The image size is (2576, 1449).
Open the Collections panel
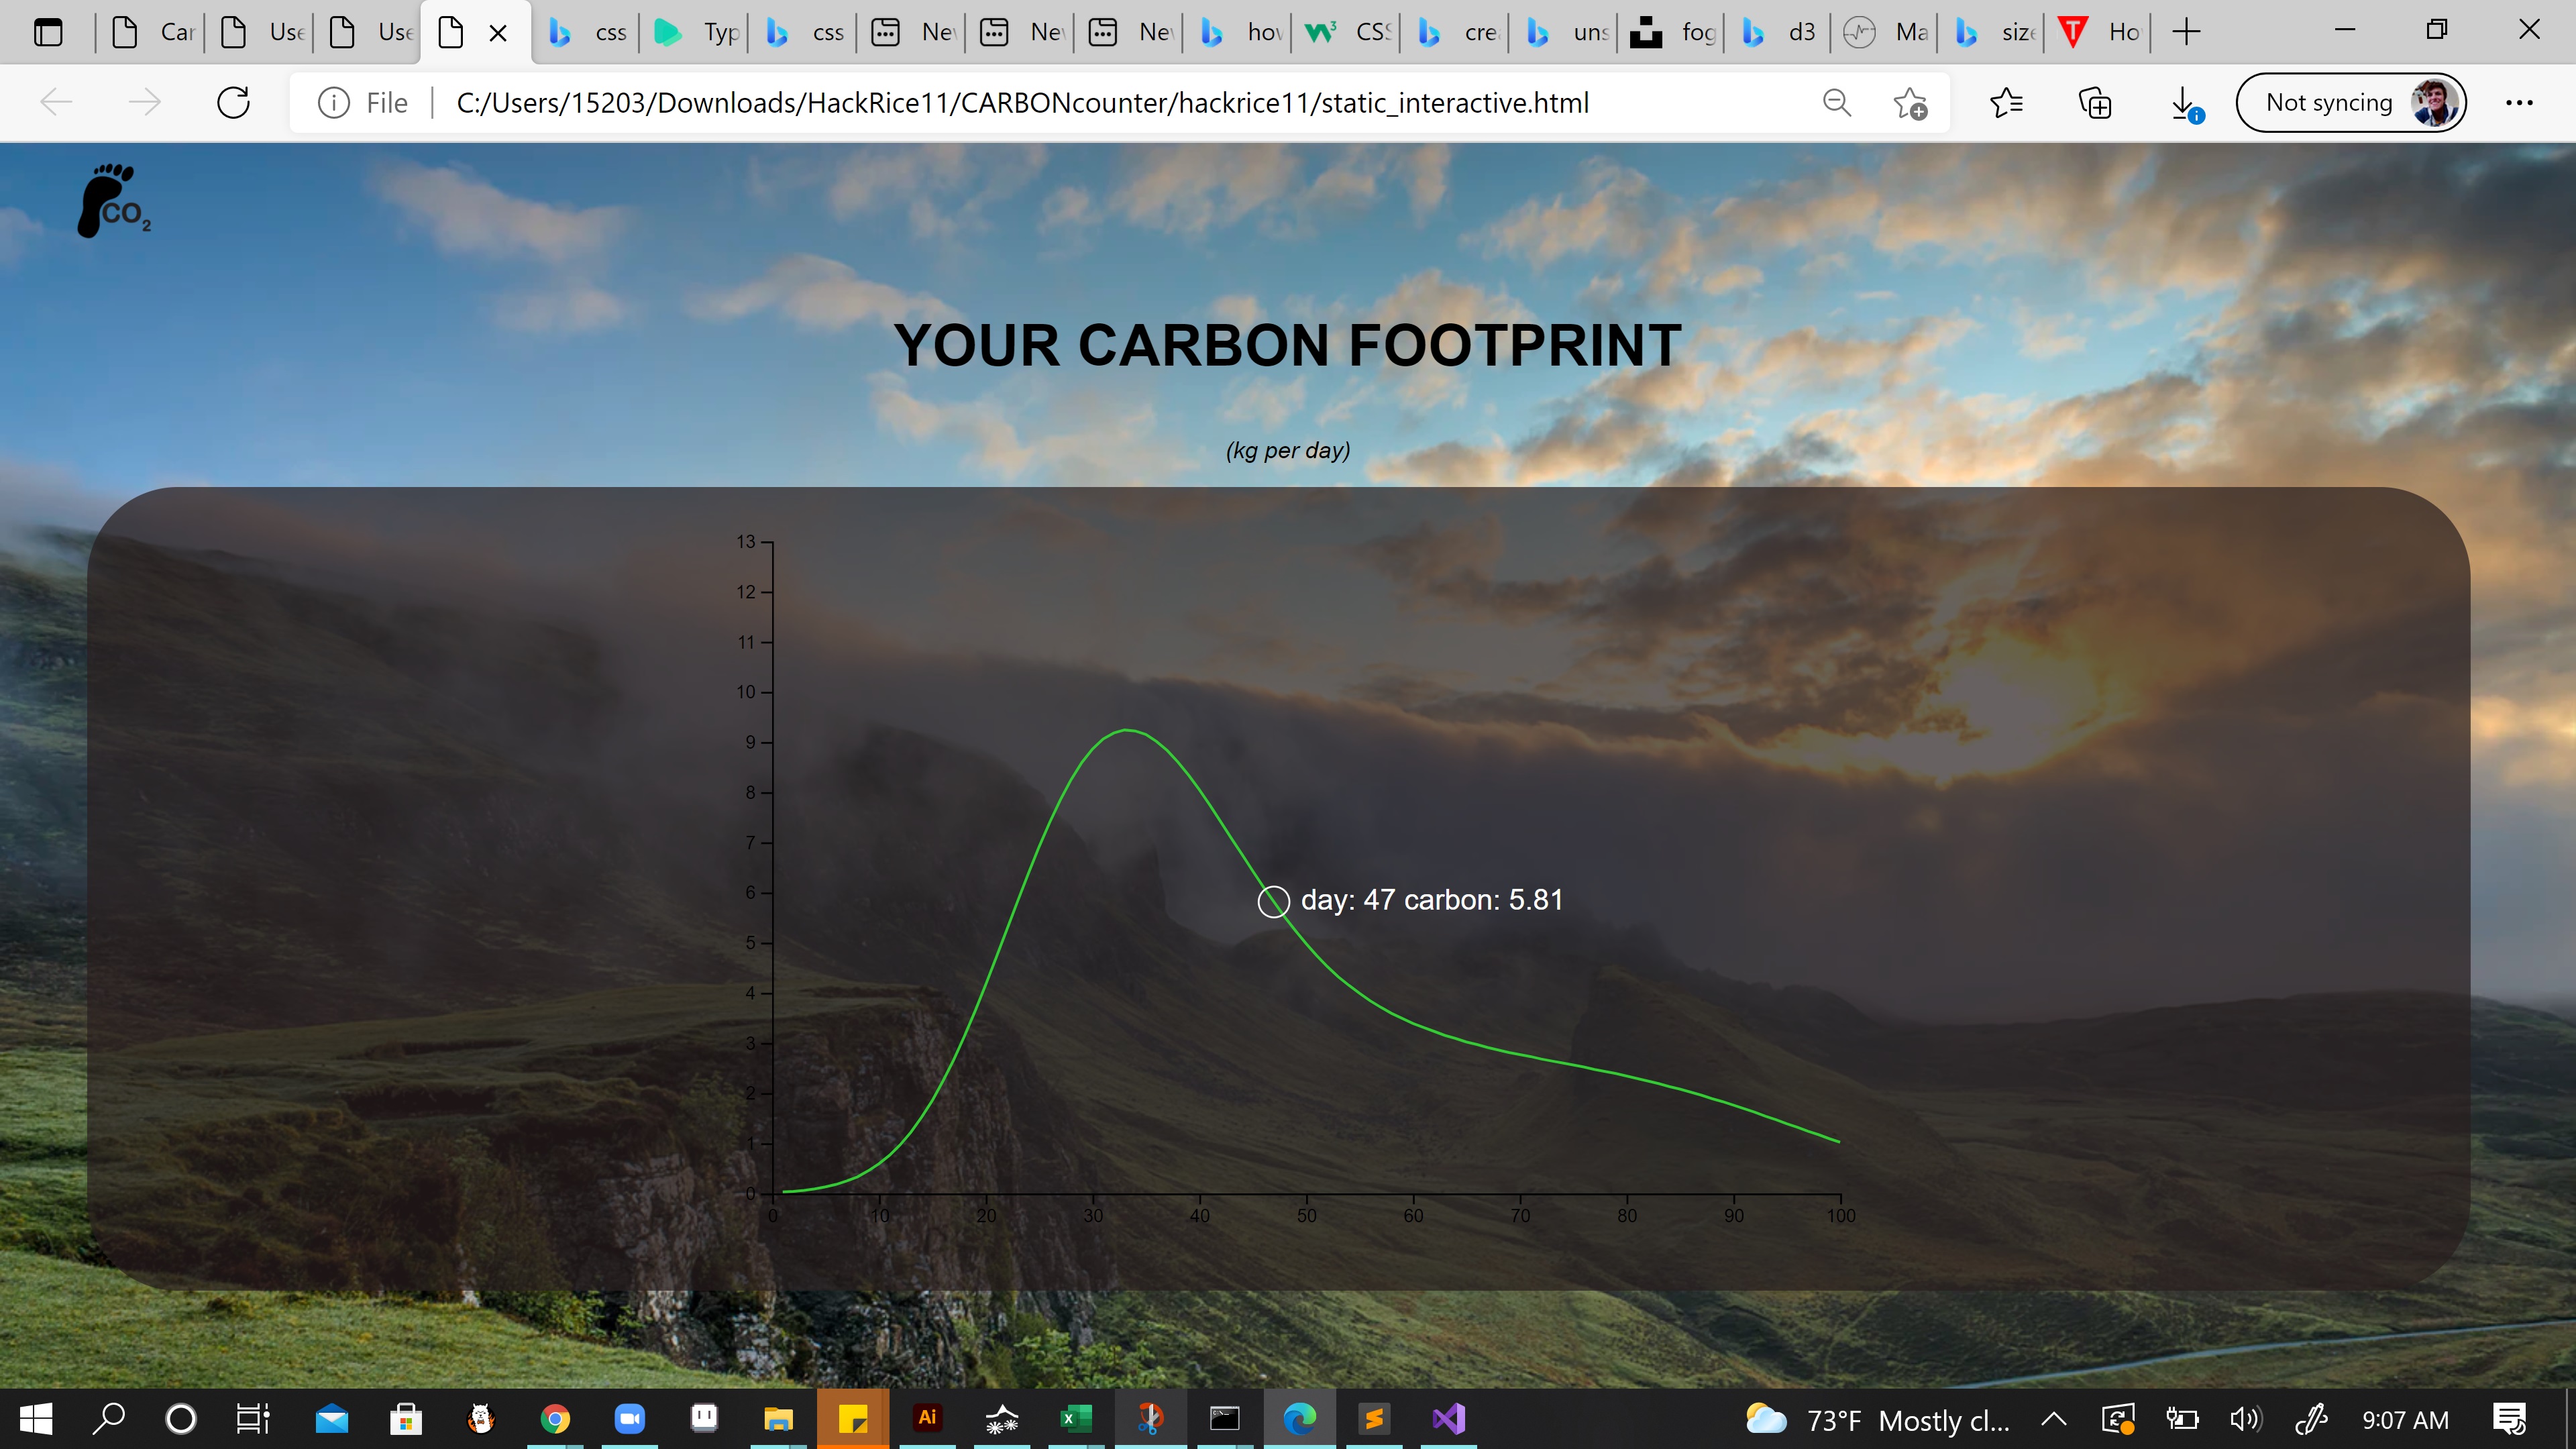2094,103
